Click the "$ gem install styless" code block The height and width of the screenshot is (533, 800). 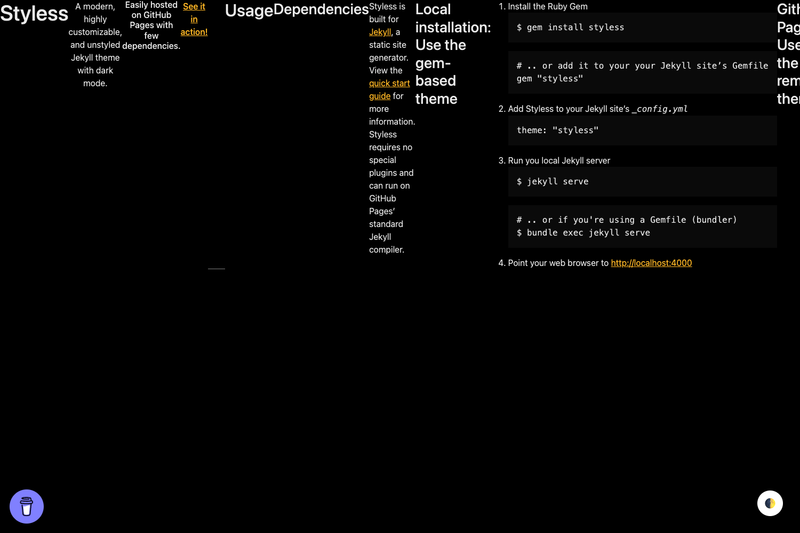pos(642,28)
